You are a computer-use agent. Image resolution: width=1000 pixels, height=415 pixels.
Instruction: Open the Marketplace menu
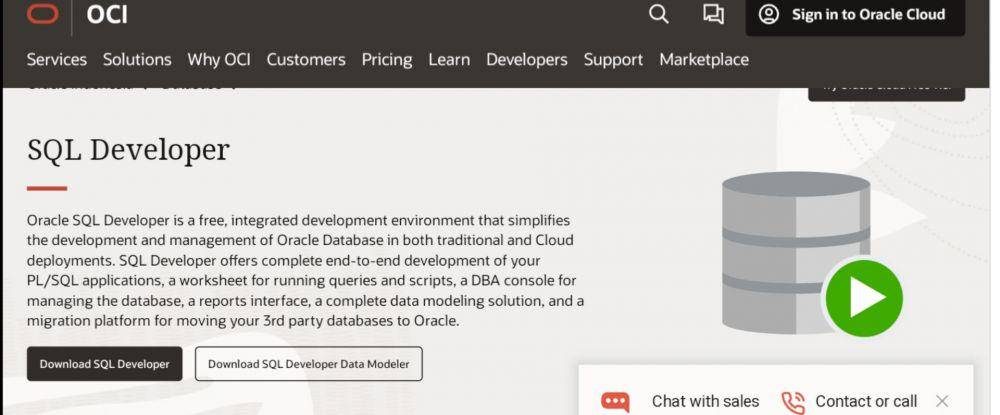point(704,60)
